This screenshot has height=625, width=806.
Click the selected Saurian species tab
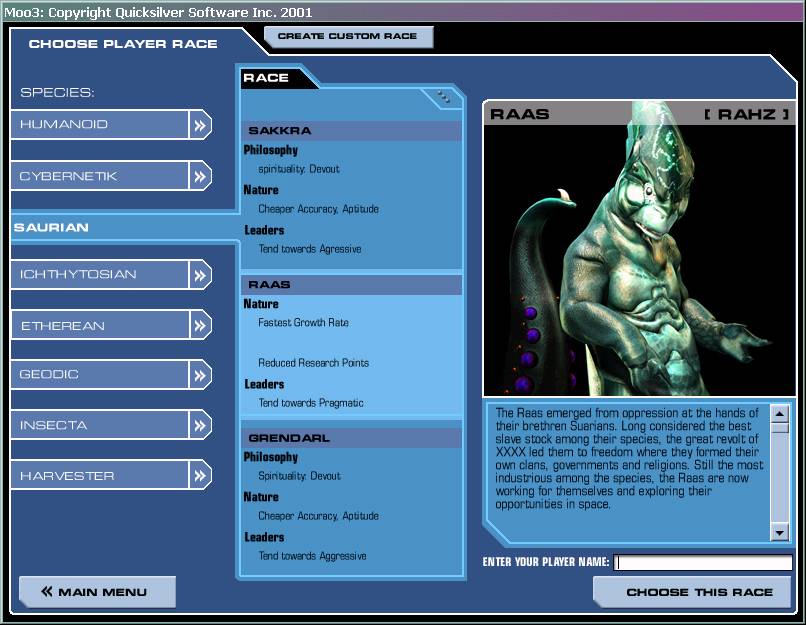(125, 228)
